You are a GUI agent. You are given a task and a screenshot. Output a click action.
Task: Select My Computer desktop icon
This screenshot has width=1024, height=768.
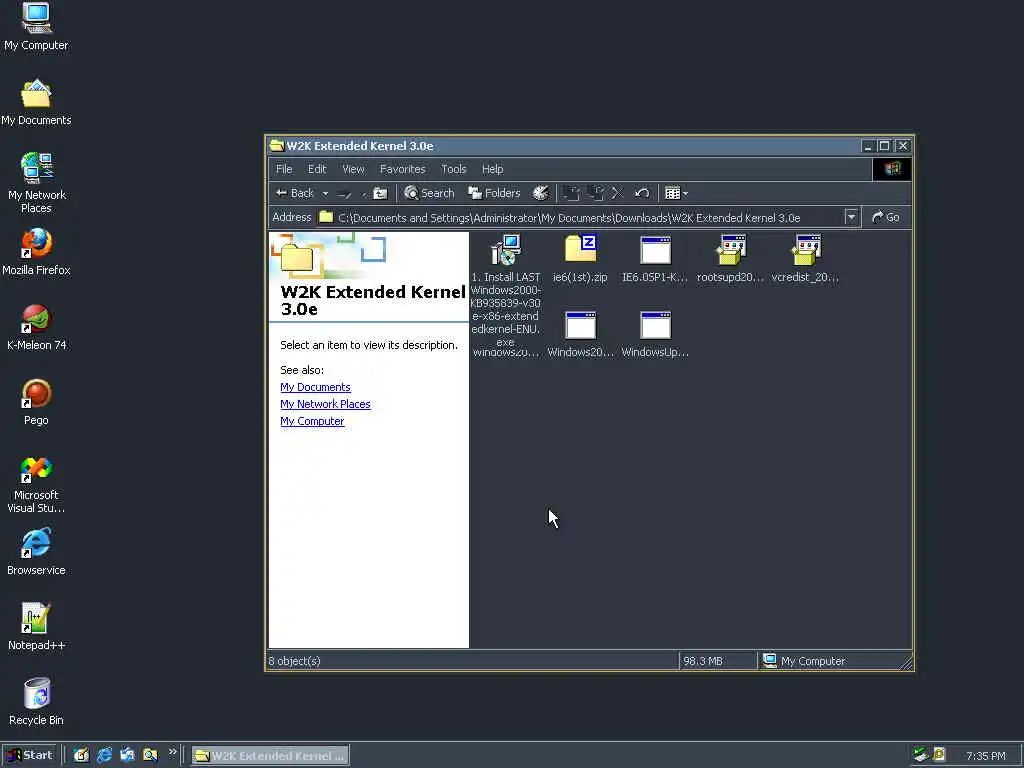point(36,26)
